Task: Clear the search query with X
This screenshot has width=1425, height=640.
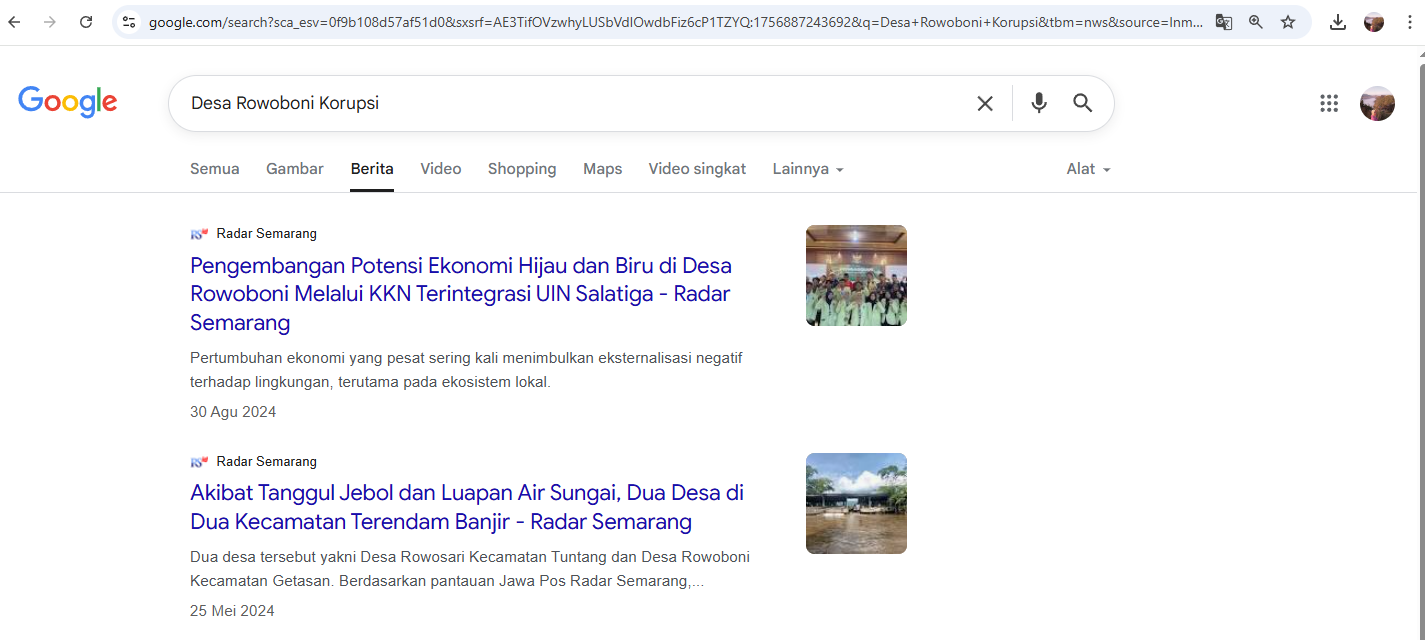Action: 985,103
